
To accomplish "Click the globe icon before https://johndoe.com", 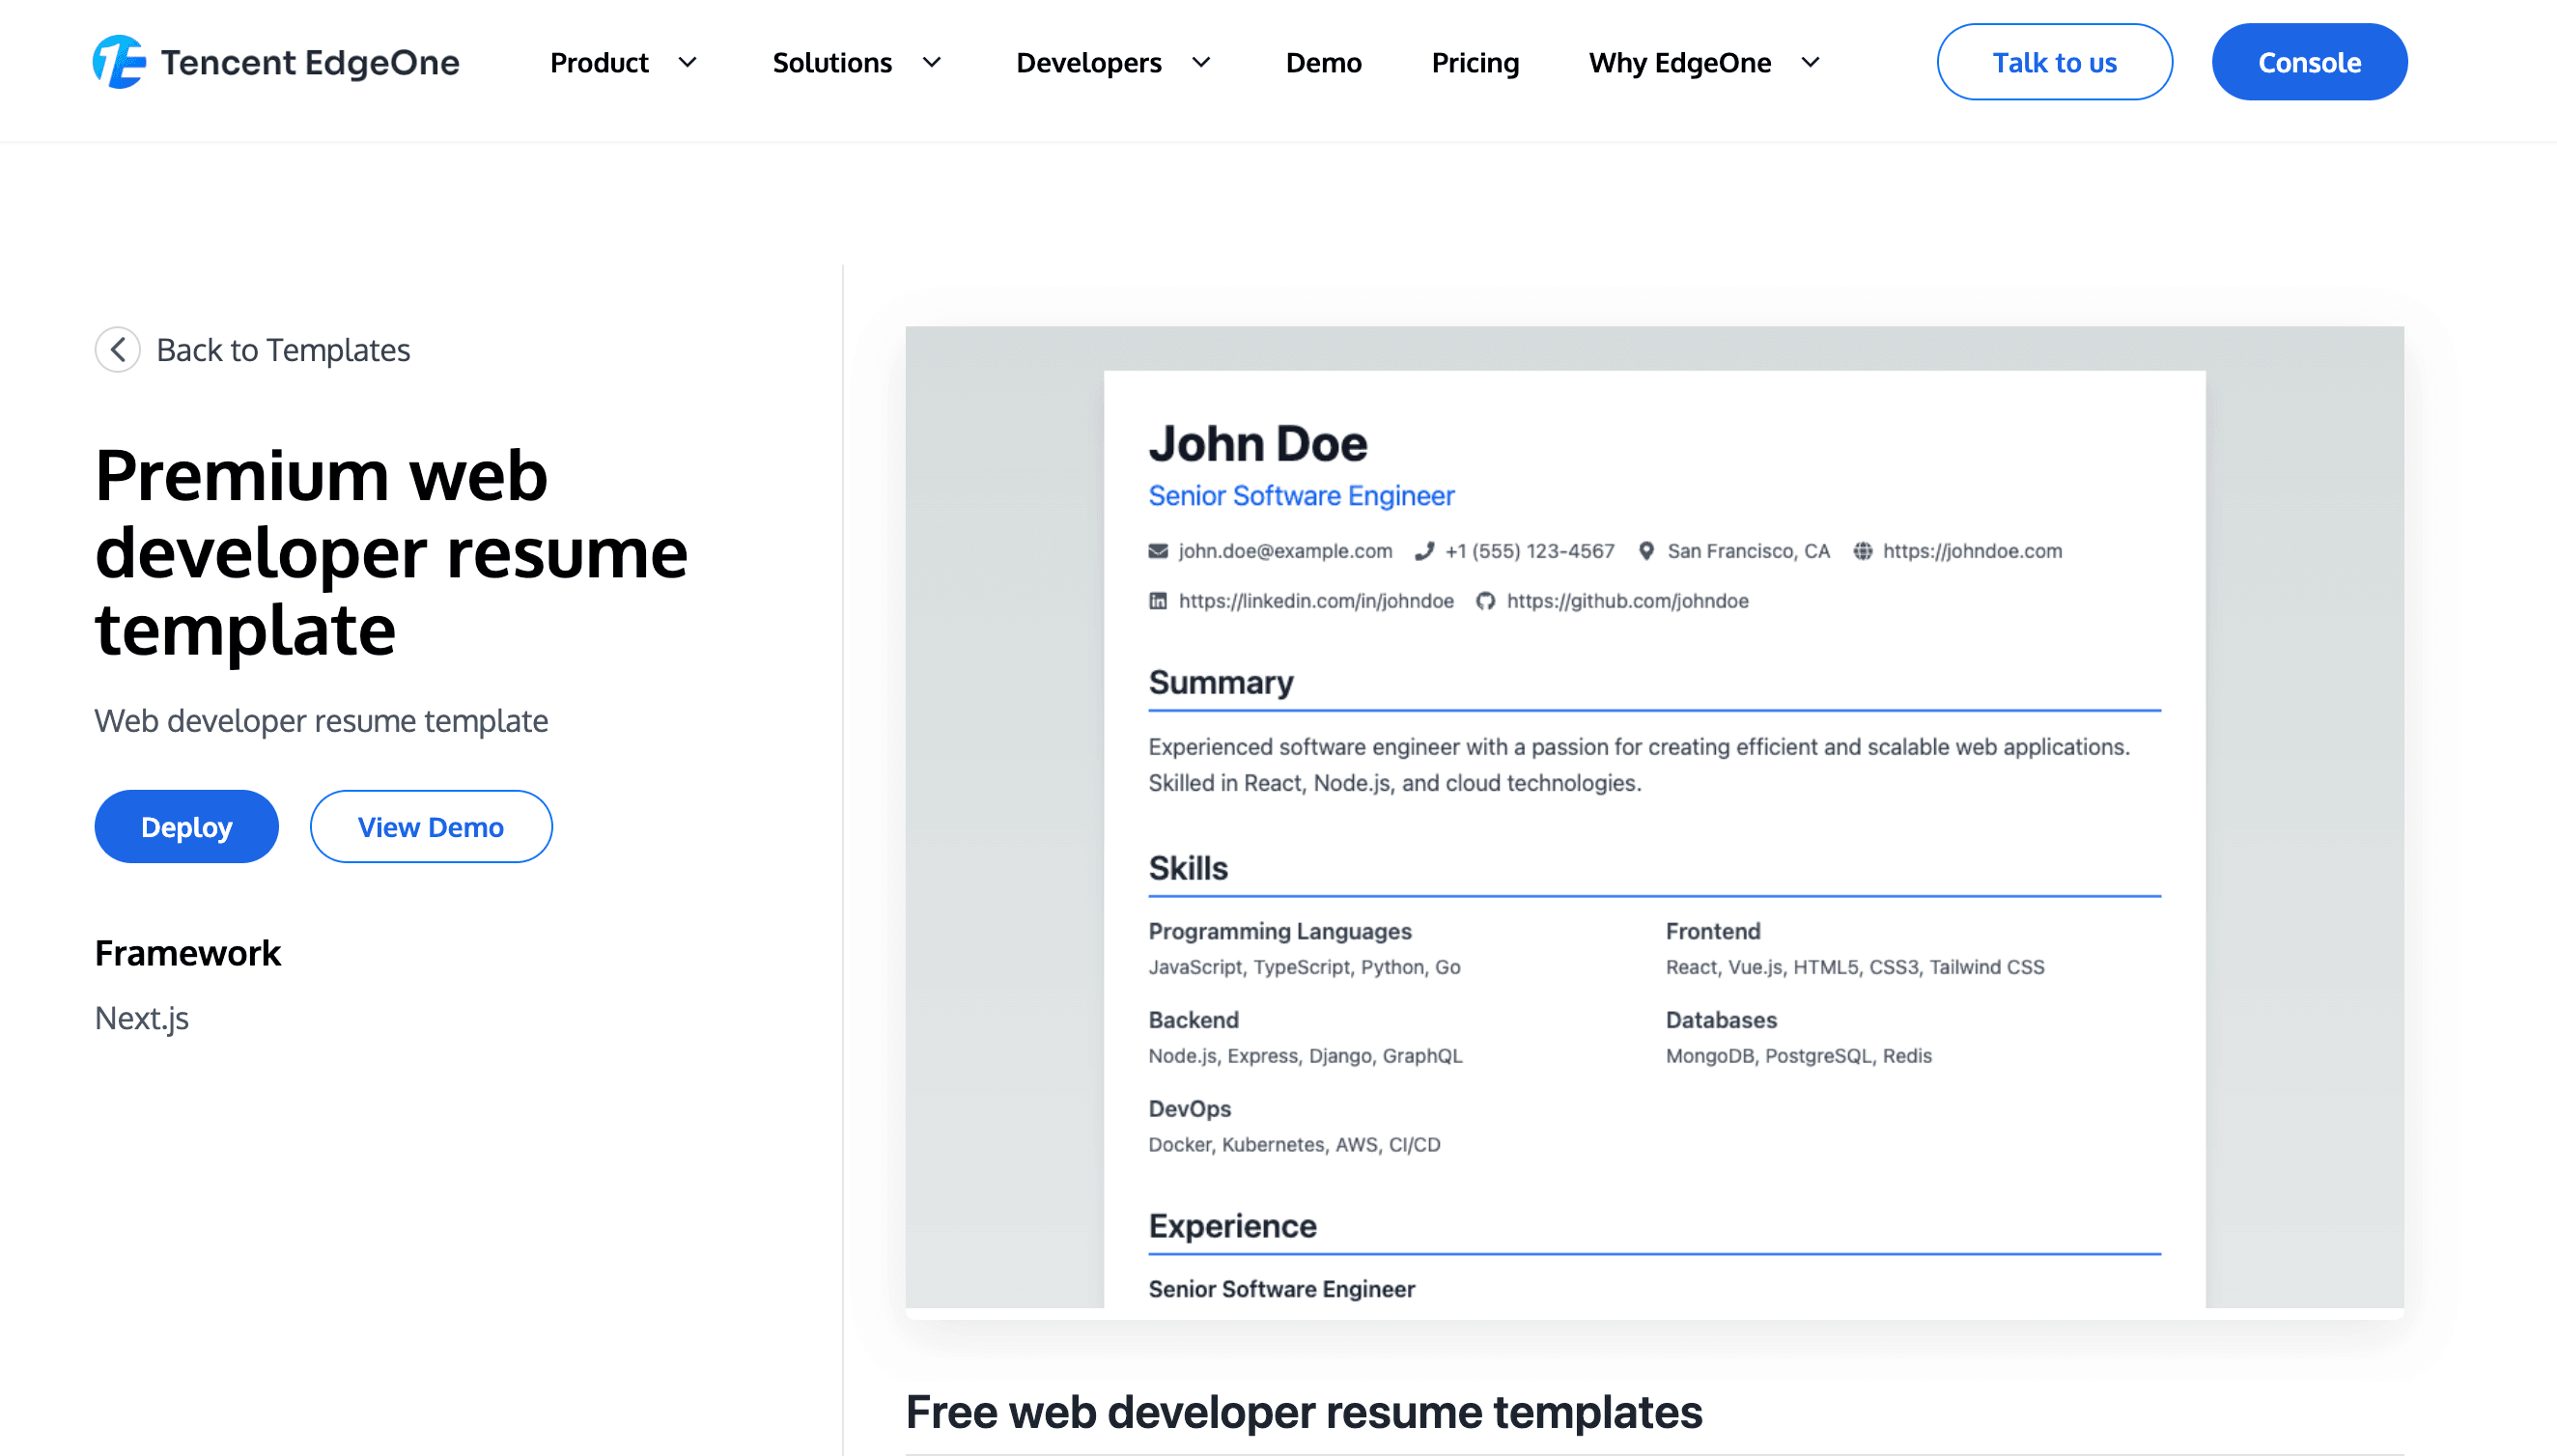I will (1862, 551).
